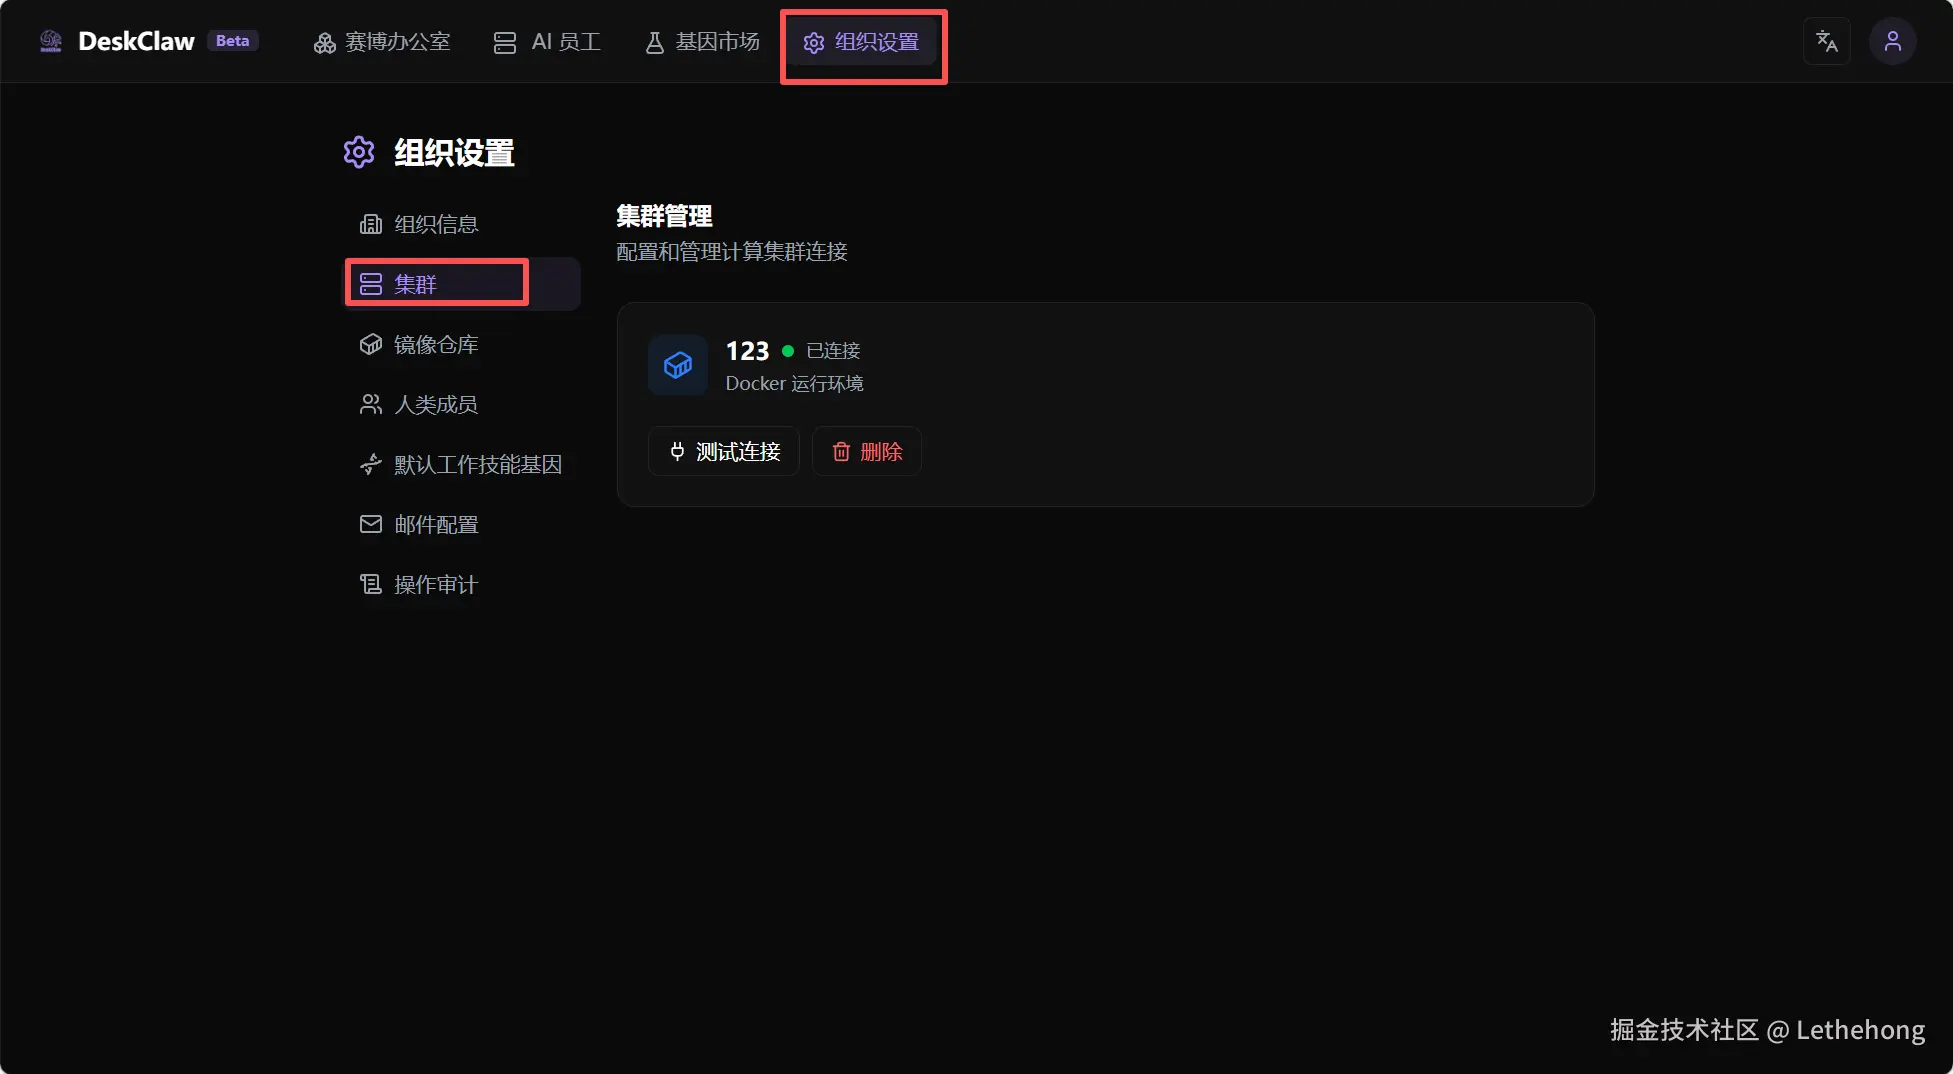
Task: Open the 操作审计 sidebar item
Action: [462, 584]
